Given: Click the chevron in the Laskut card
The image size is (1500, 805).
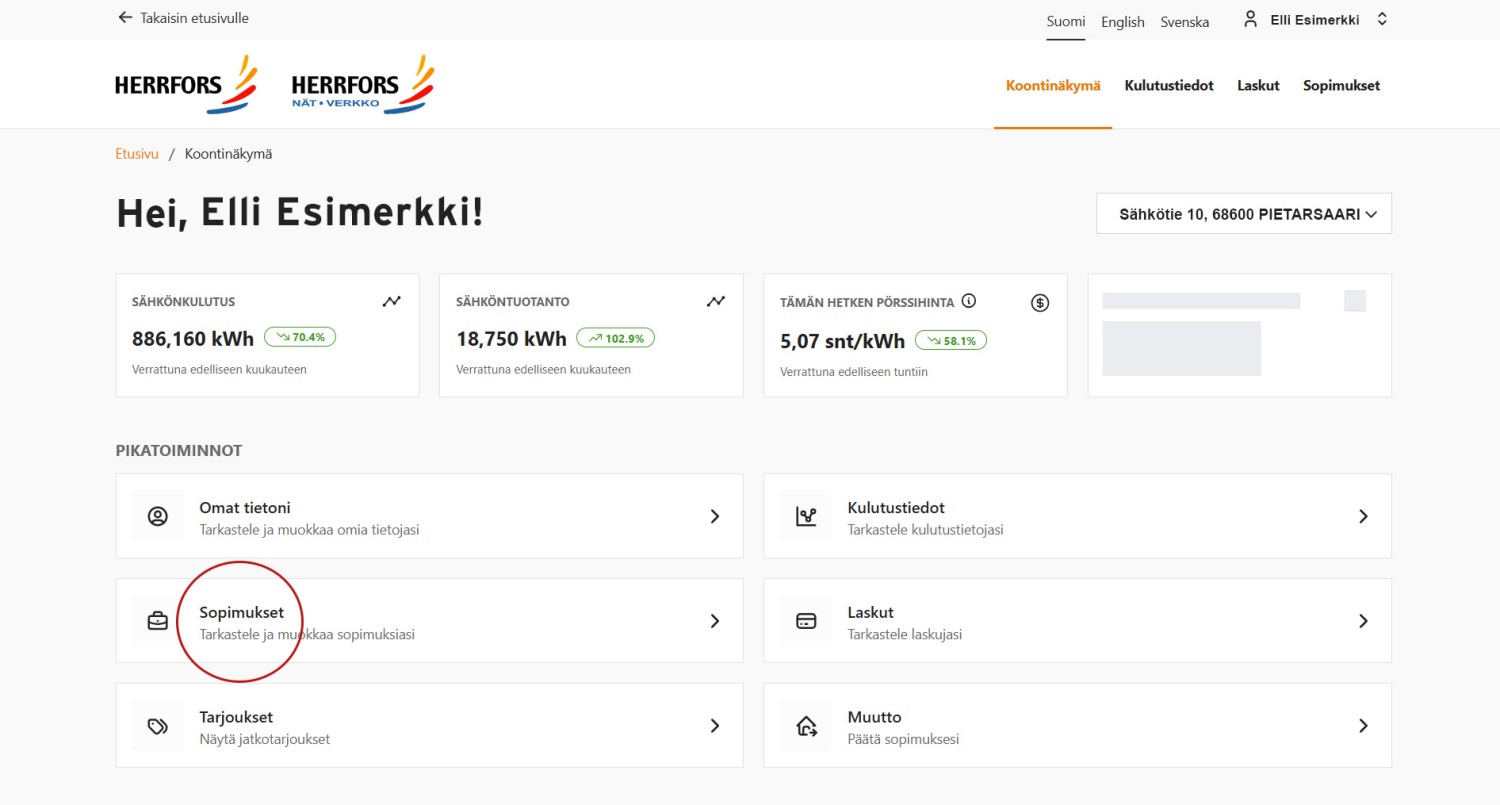Looking at the screenshot, I should coord(1363,621).
